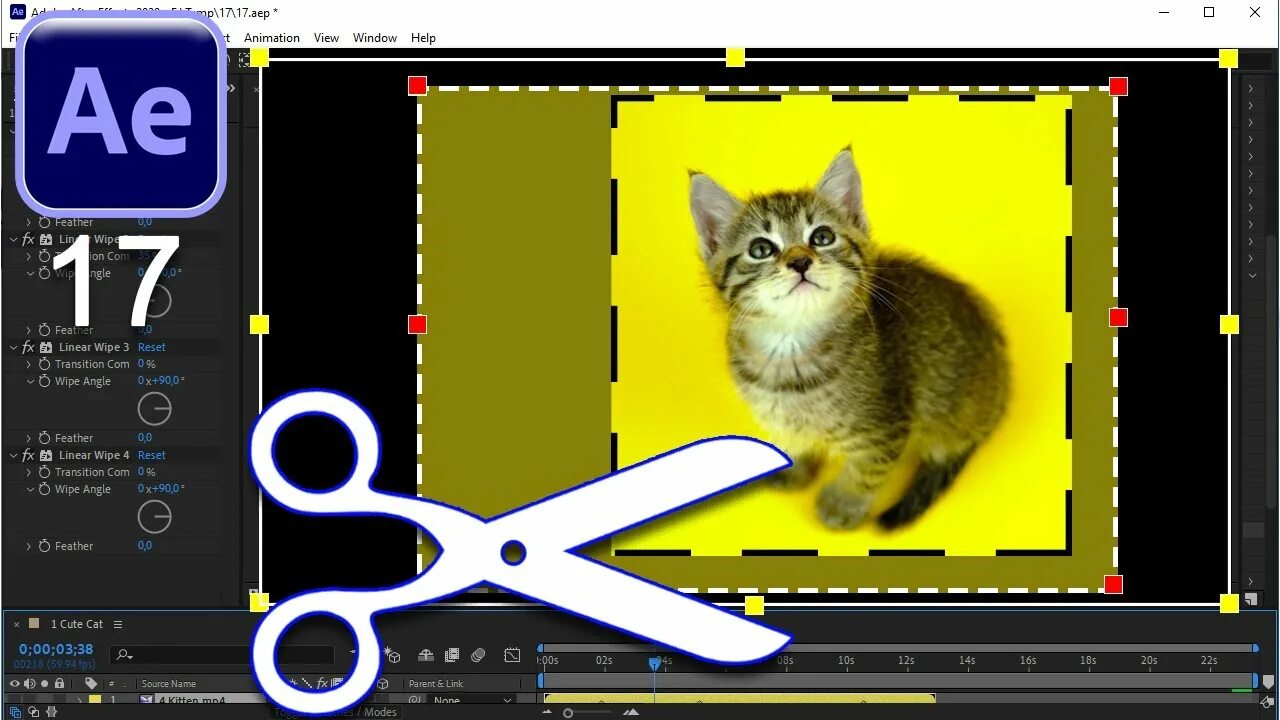The height and width of the screenshot is (720, 1280).
Task: Toggle the fx switch for Linear Wipe 3
Action: pos(28,347)
